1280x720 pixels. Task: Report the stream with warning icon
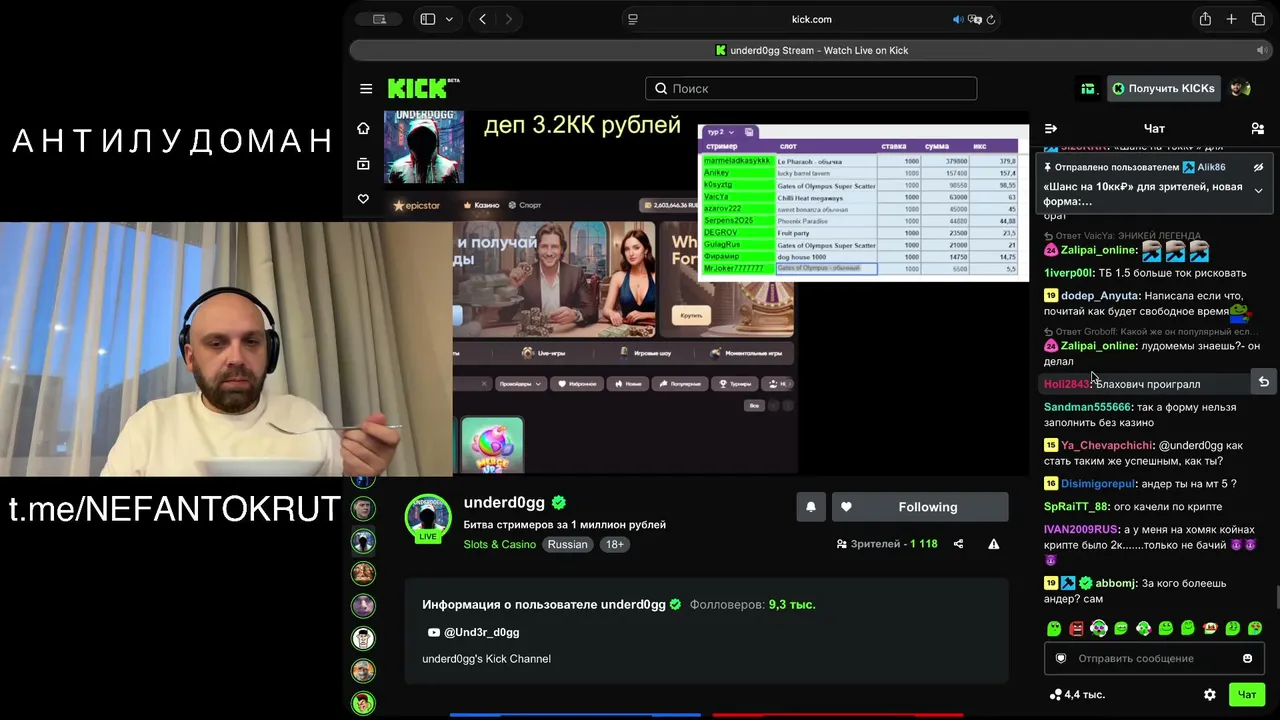coord(994,544)
